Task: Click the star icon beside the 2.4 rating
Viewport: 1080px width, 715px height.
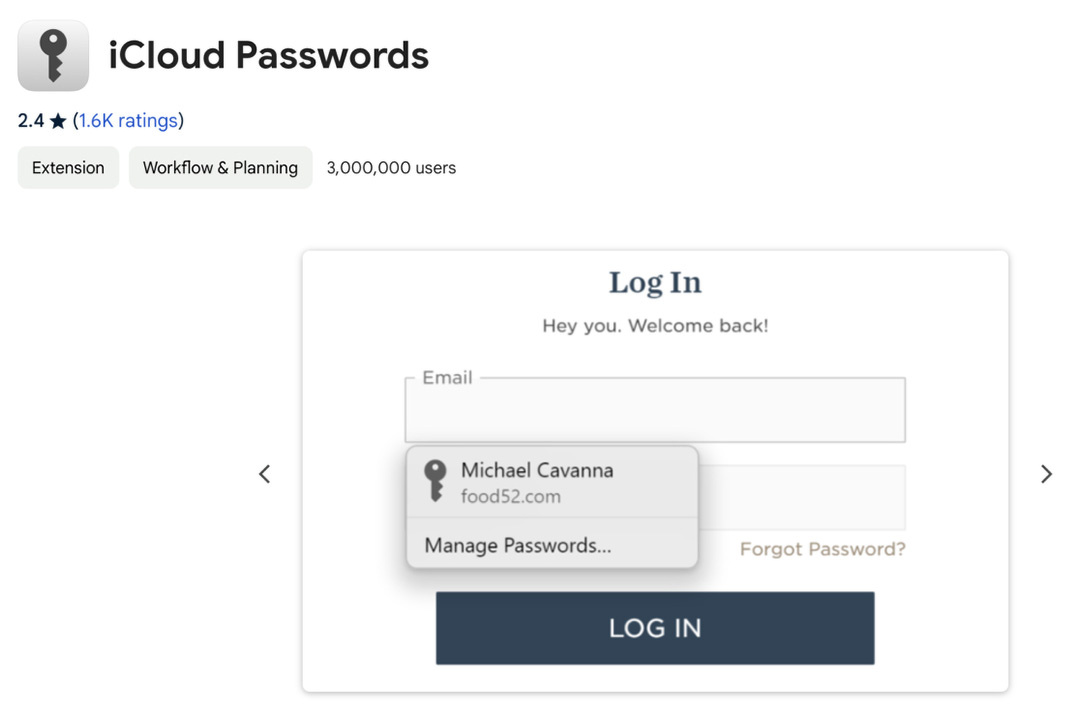Action: click(x=58, y=121)
